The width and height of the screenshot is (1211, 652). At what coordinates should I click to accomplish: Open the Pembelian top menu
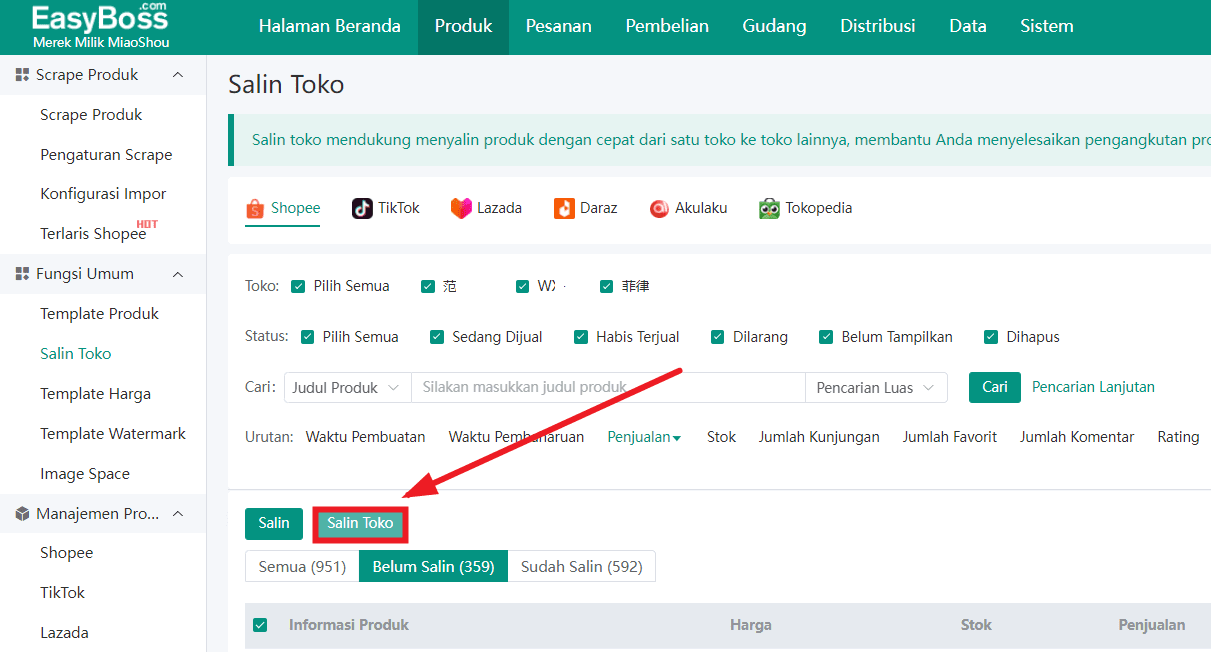667,26
